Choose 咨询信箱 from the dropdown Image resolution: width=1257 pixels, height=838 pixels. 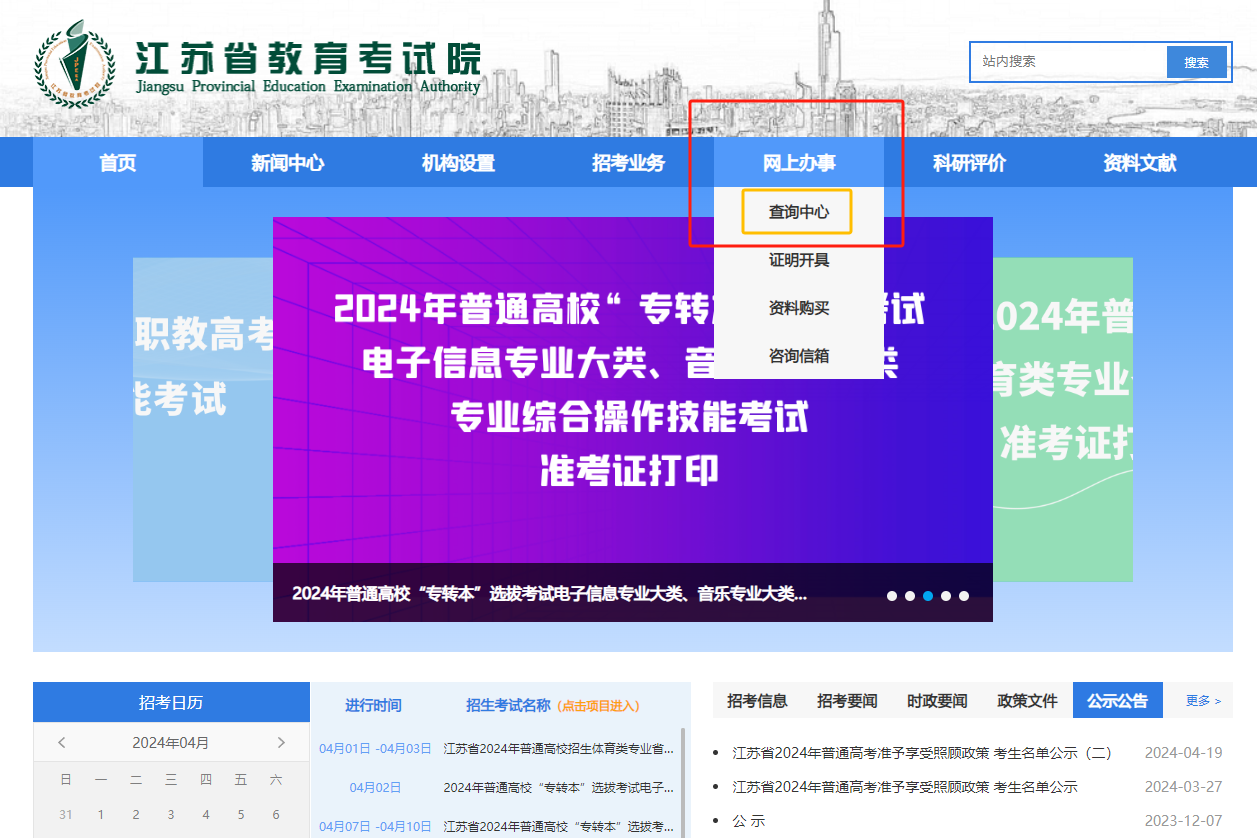[799, 355]
